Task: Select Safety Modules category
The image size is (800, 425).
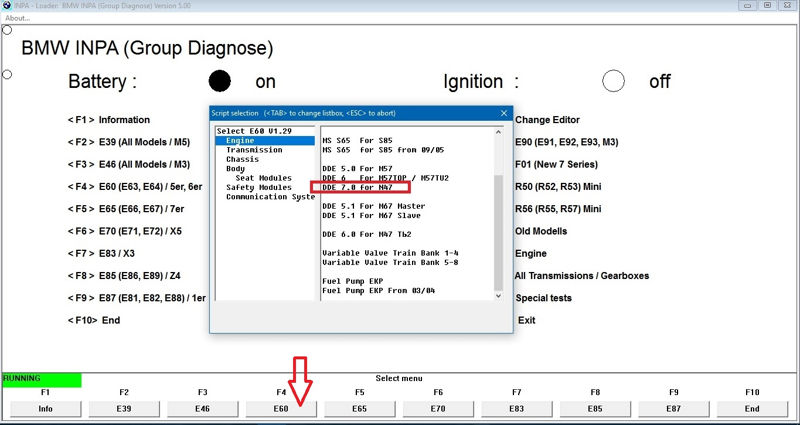Action: pos(258,187)
